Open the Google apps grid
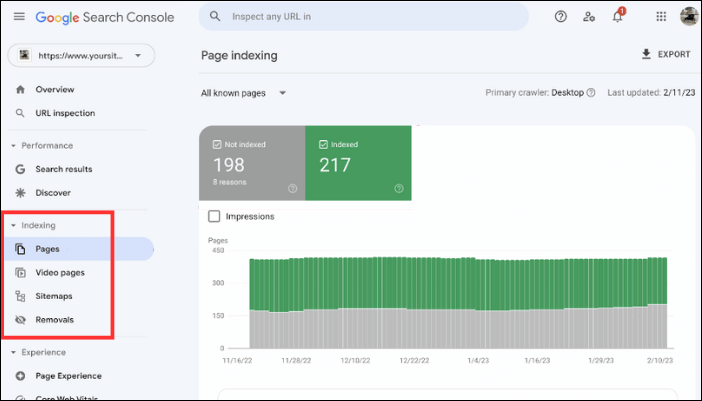702x401 pixels. 661,17
